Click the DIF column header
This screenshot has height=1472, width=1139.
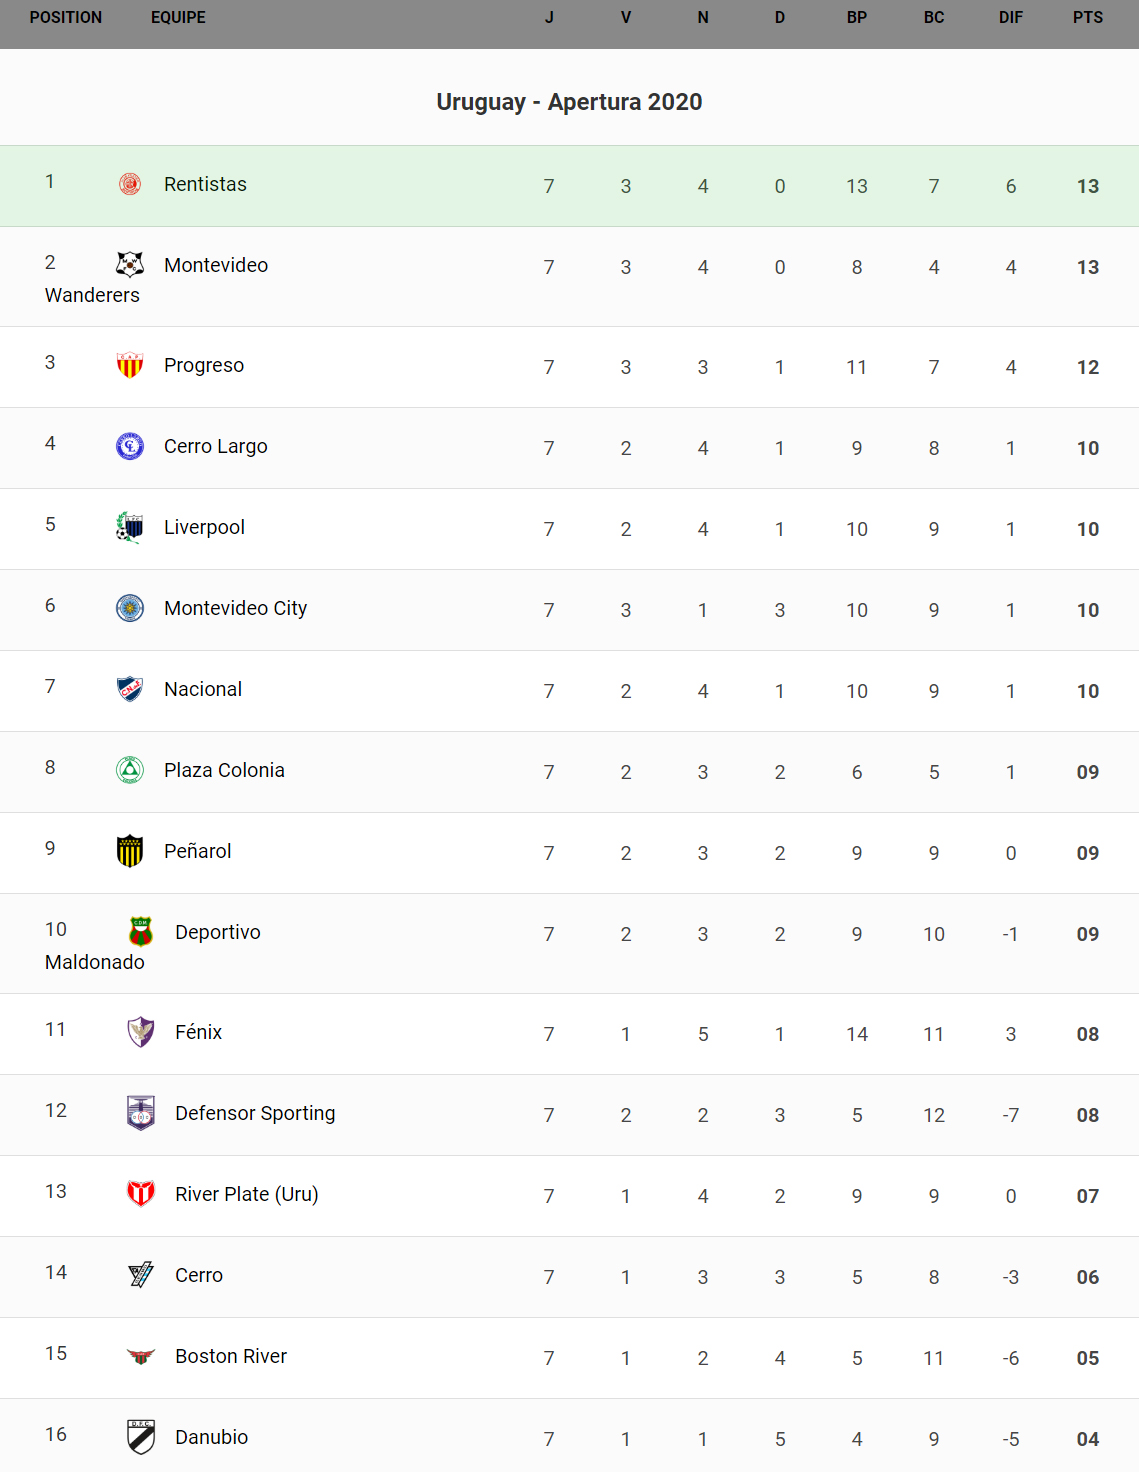1010,17
